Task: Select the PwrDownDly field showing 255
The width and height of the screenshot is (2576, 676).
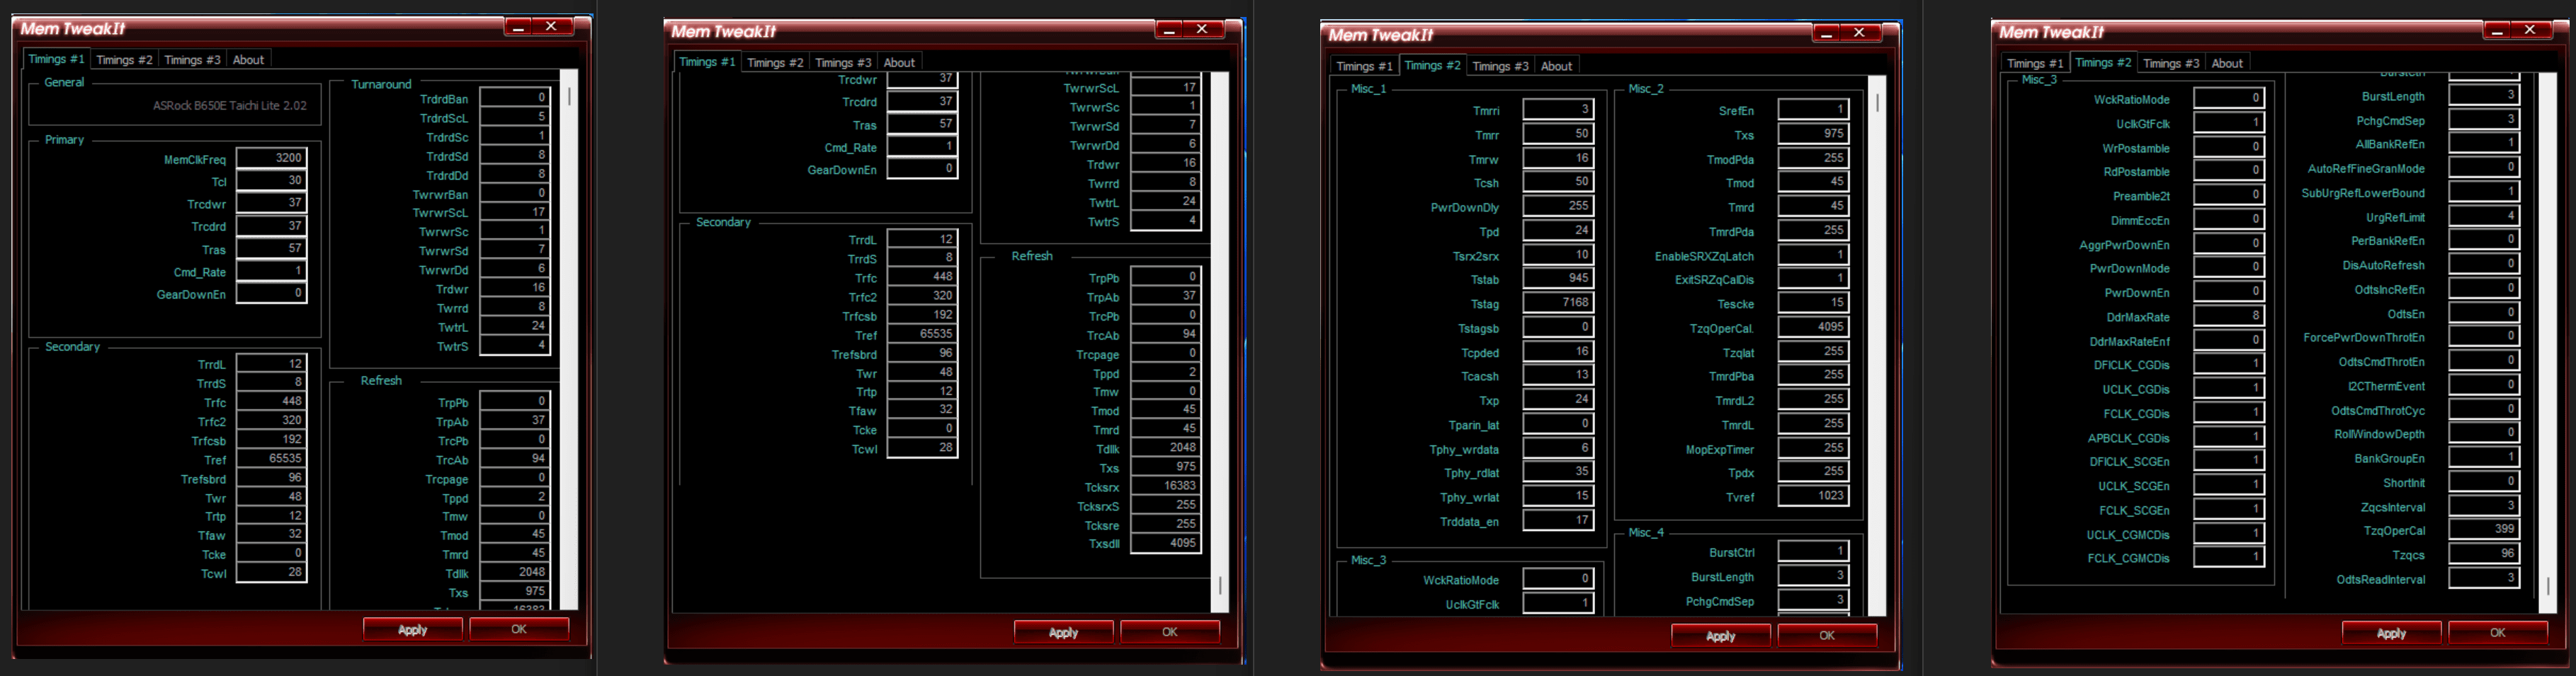Action: tap(1558, 206)
